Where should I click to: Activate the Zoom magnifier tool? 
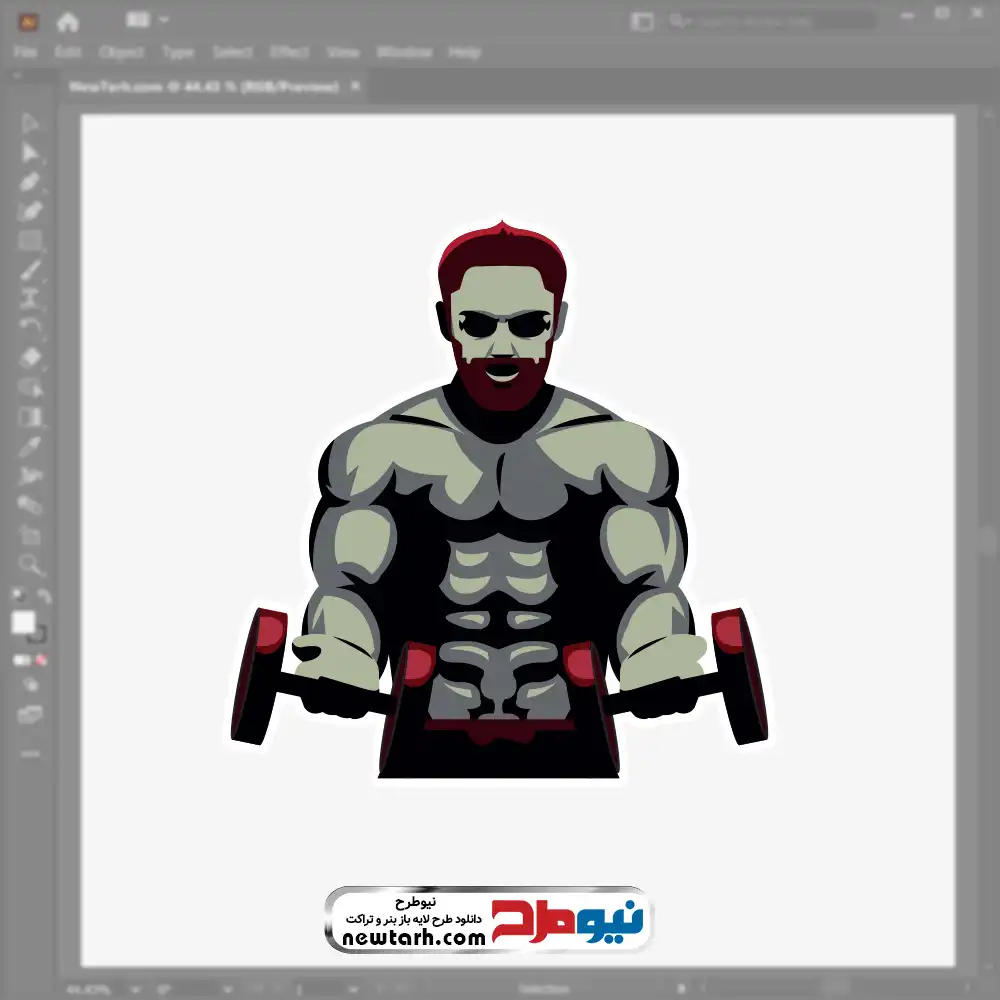point(30,565)
